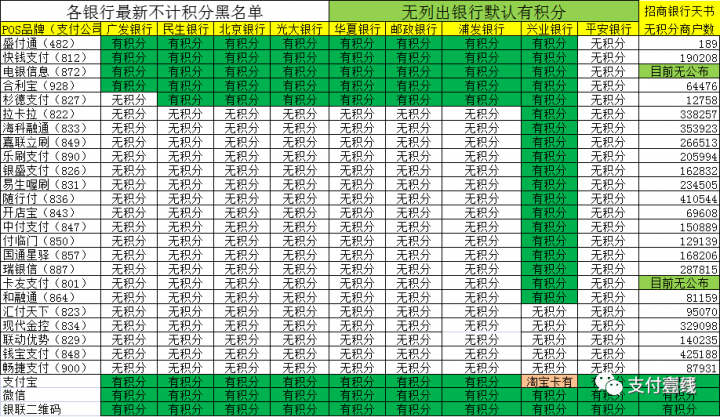Select the row label 海科融通（833）
This screenshot has height=417, width=720.
tap(51, 128)
